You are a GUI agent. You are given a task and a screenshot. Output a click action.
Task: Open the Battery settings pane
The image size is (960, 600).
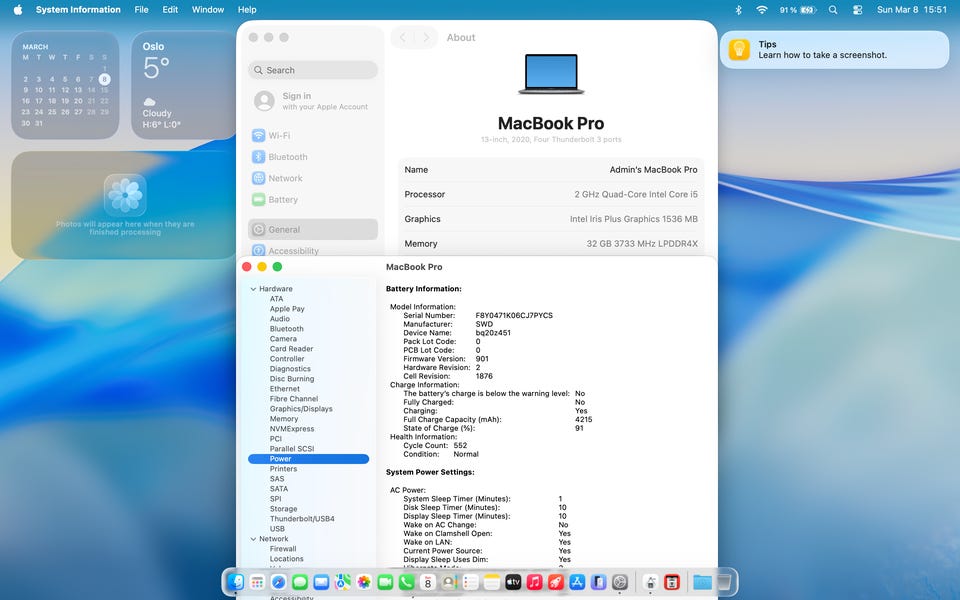click(283, 200)
